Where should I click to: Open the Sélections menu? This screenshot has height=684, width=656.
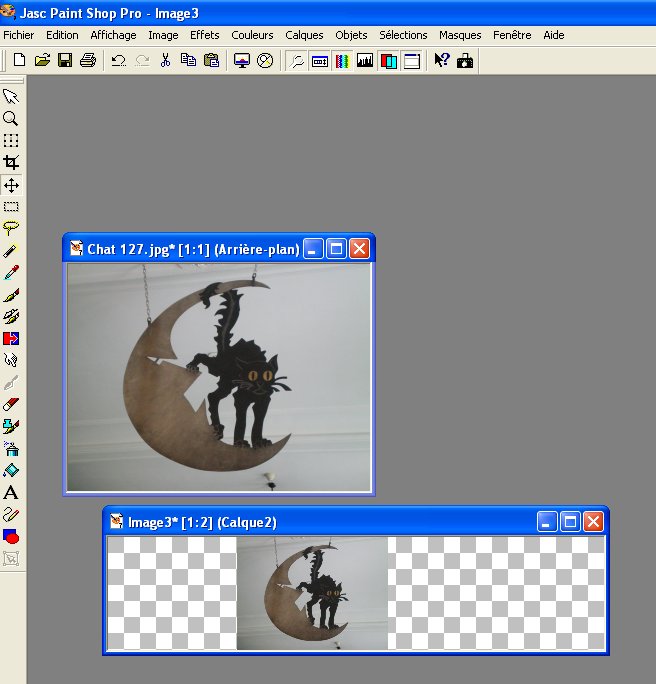[403, 35]
